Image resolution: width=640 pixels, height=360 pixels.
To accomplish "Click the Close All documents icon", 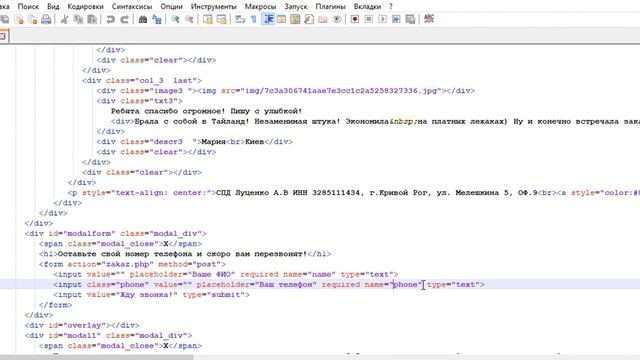I will [32, 19].
